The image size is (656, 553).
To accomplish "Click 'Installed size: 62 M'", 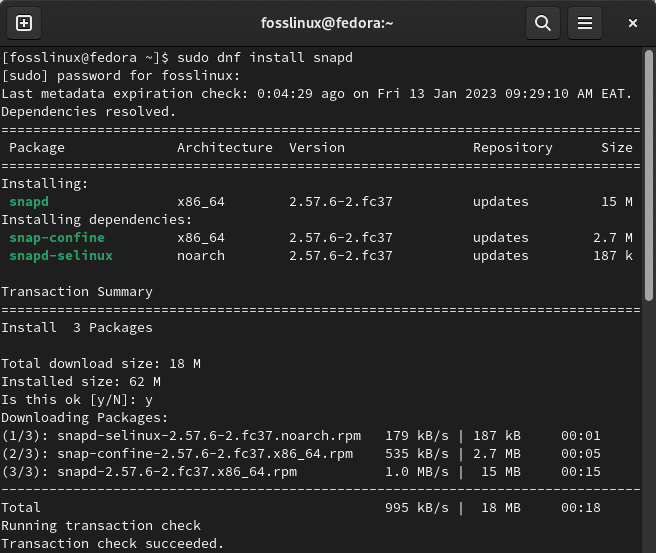I will pos(81,381).
